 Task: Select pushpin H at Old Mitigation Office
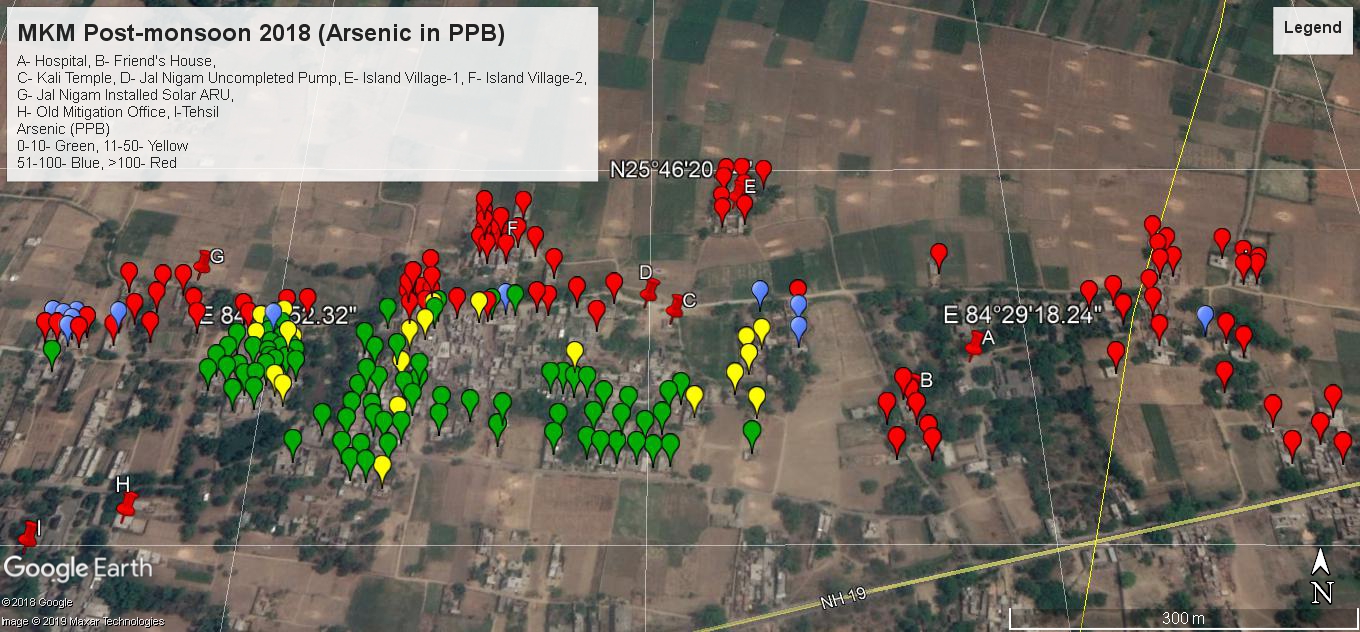[x=126, y=505]
